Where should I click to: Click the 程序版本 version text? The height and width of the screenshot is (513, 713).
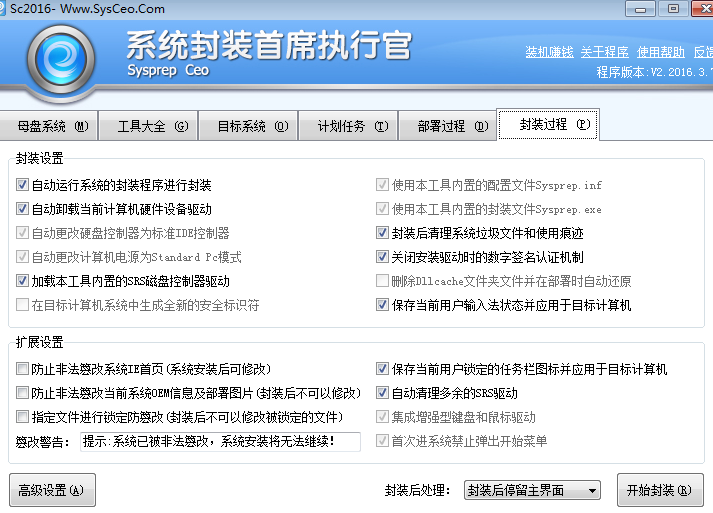(x=655, y=72)
